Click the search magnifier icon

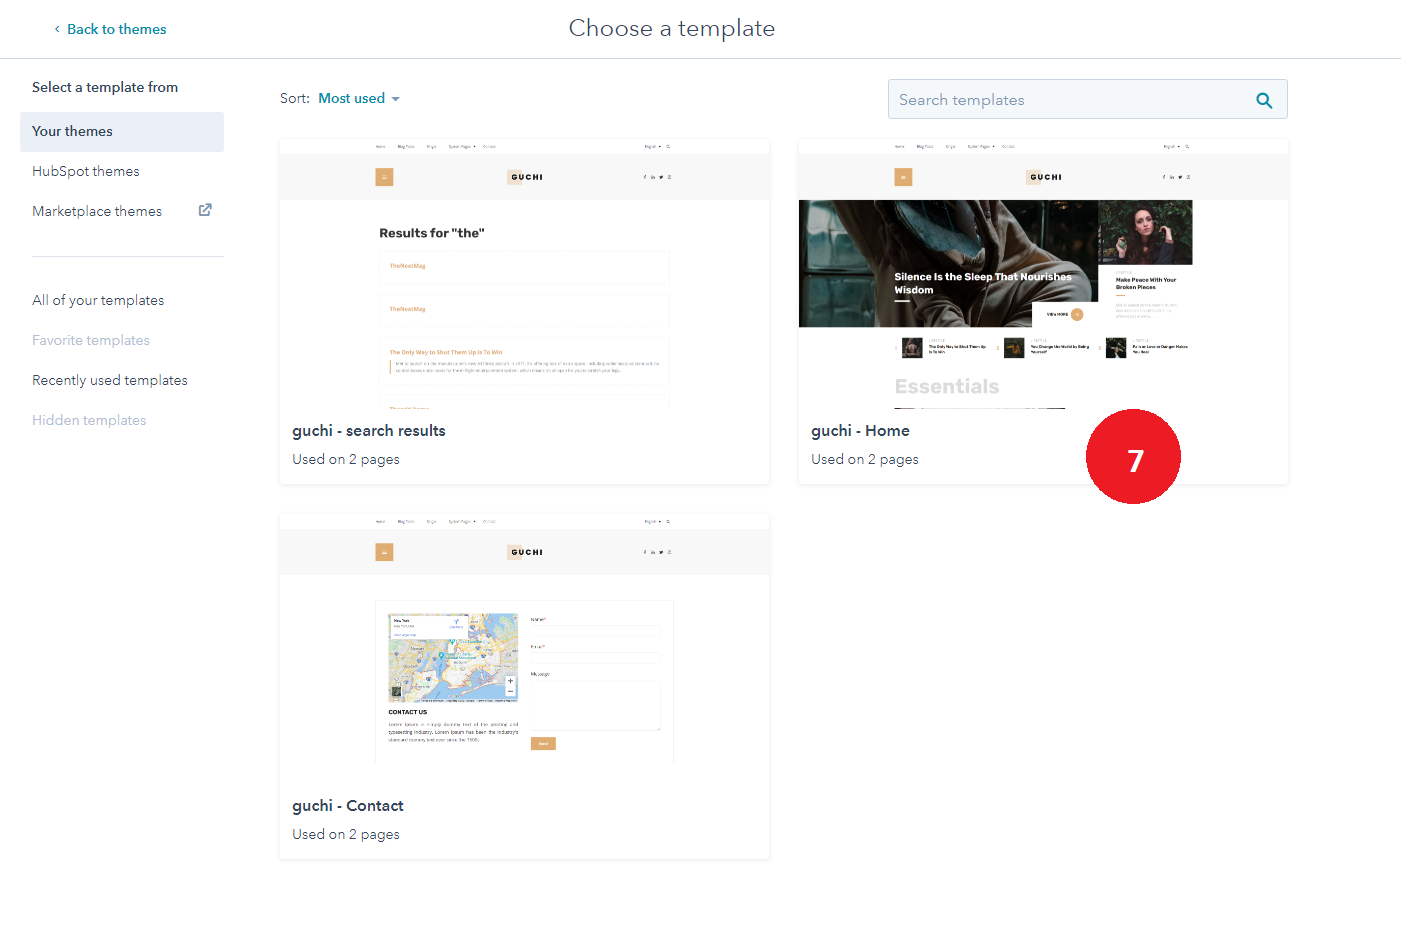coord(1264,100)
